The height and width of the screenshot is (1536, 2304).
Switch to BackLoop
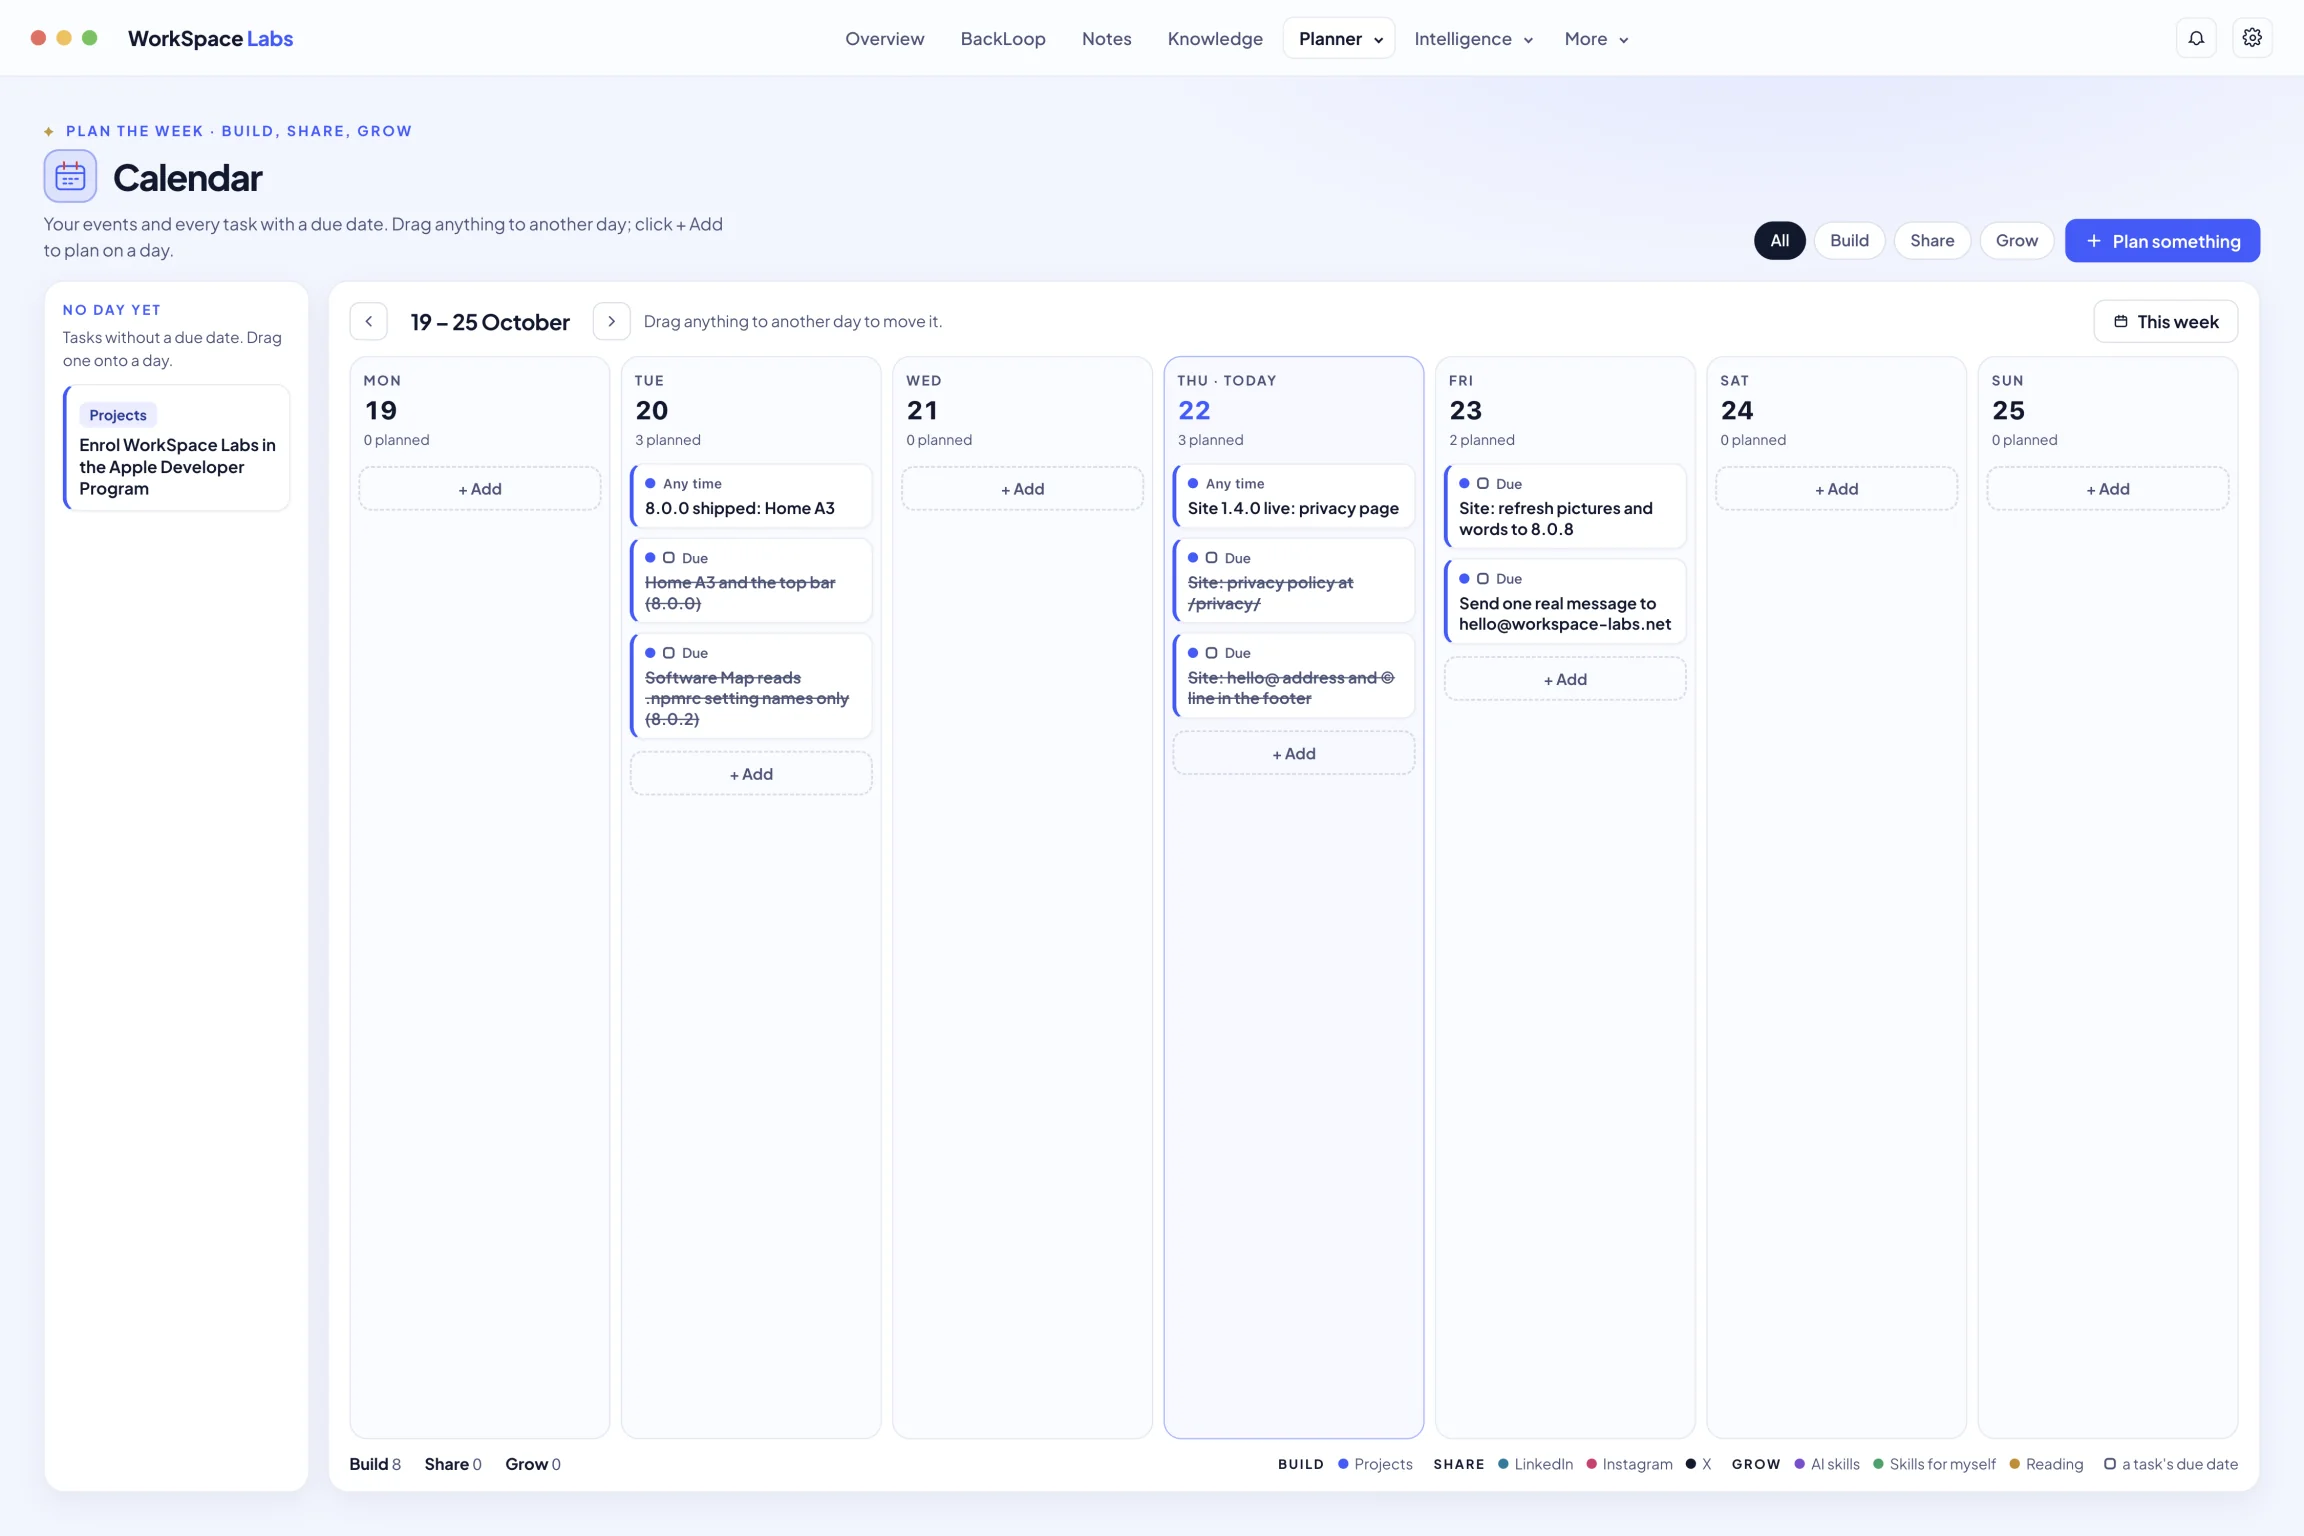tap(1003, 38)
